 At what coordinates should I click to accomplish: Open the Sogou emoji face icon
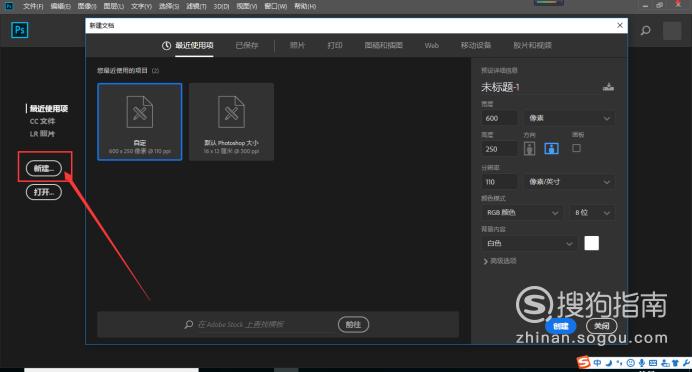tap(630, 363)
